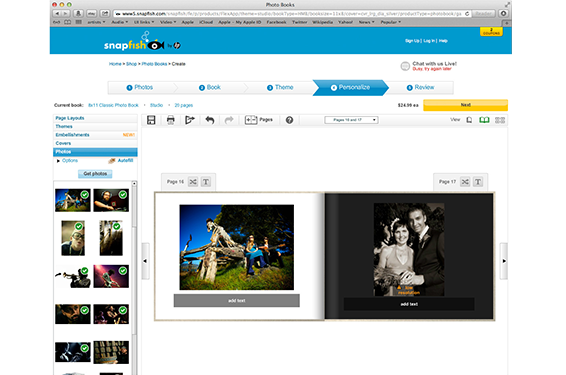Print the book using printer icon

coord(170,120)
